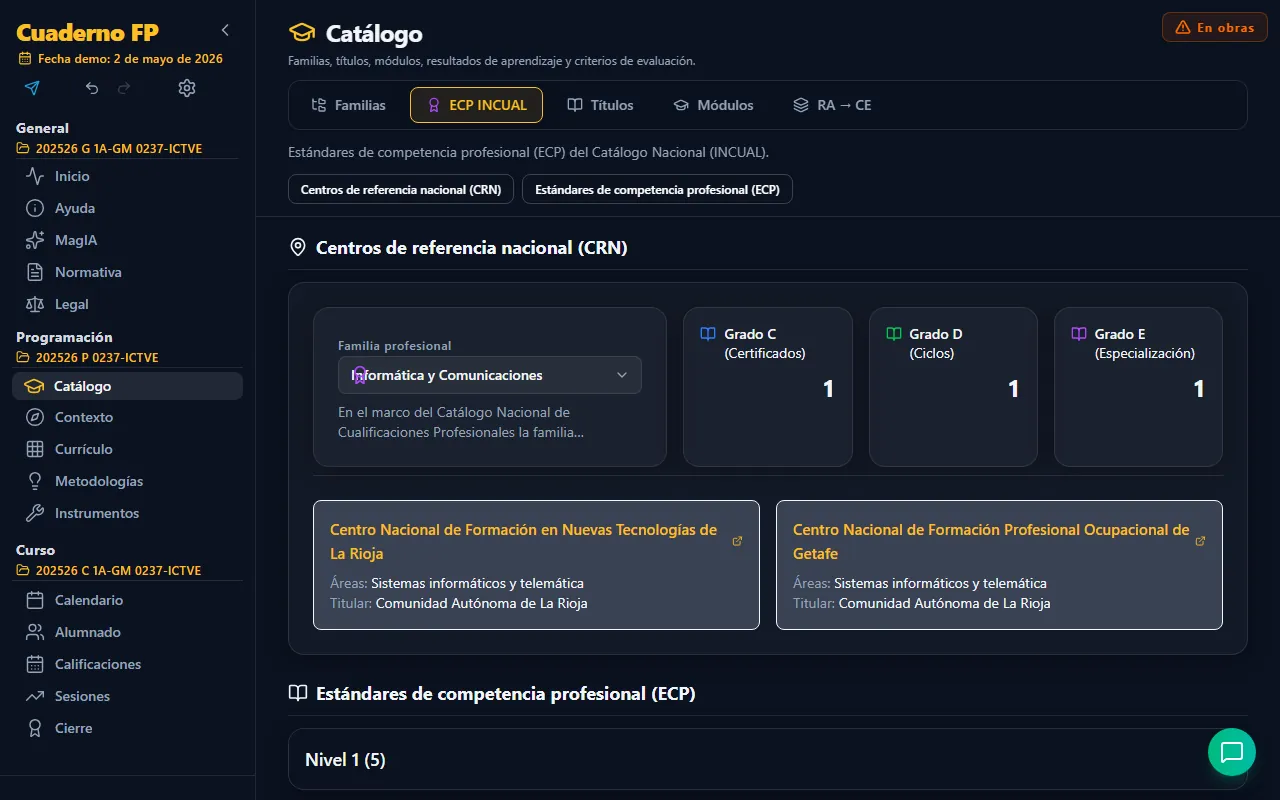Click the En obras warning badge
Viewport: 1280px width, 800px height.
[x=1215, y=27]
